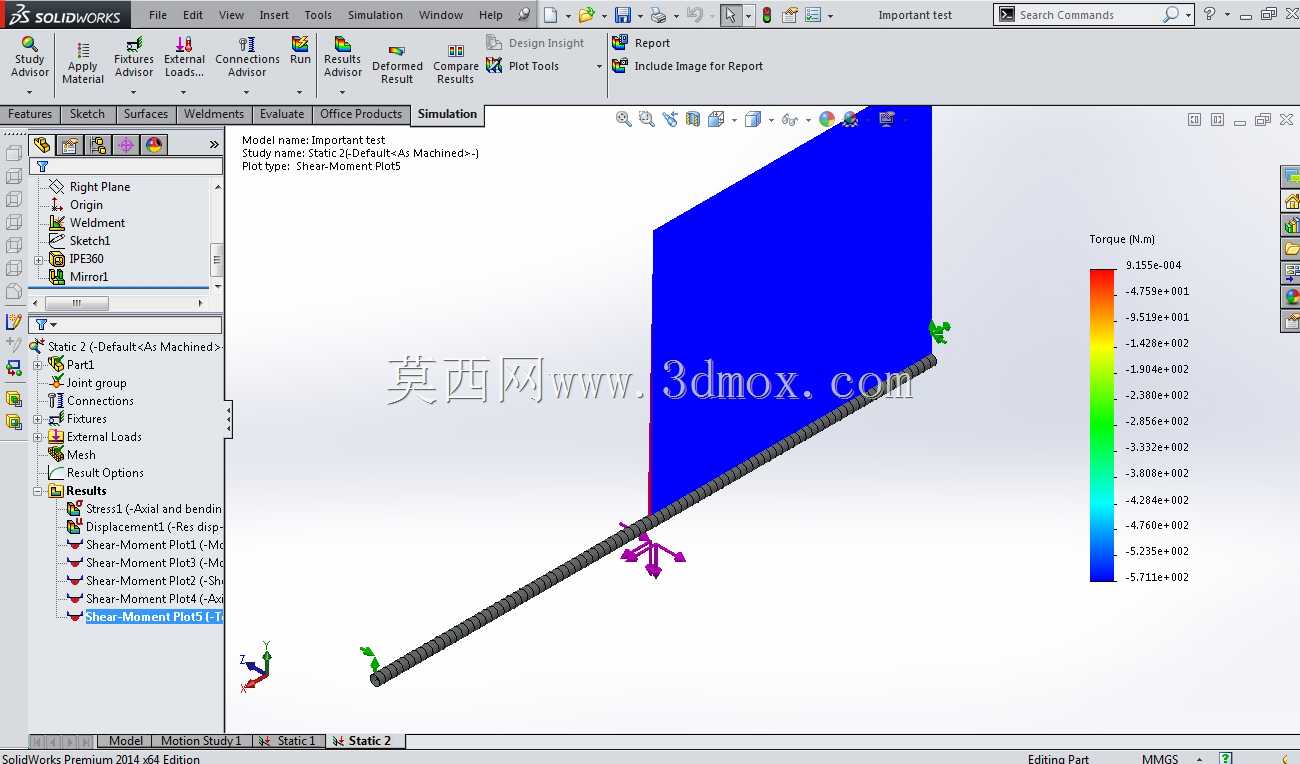Select the Mesh item in study tree
Image resolution: width=1300 pixels, height=764 pixels.
72,455
